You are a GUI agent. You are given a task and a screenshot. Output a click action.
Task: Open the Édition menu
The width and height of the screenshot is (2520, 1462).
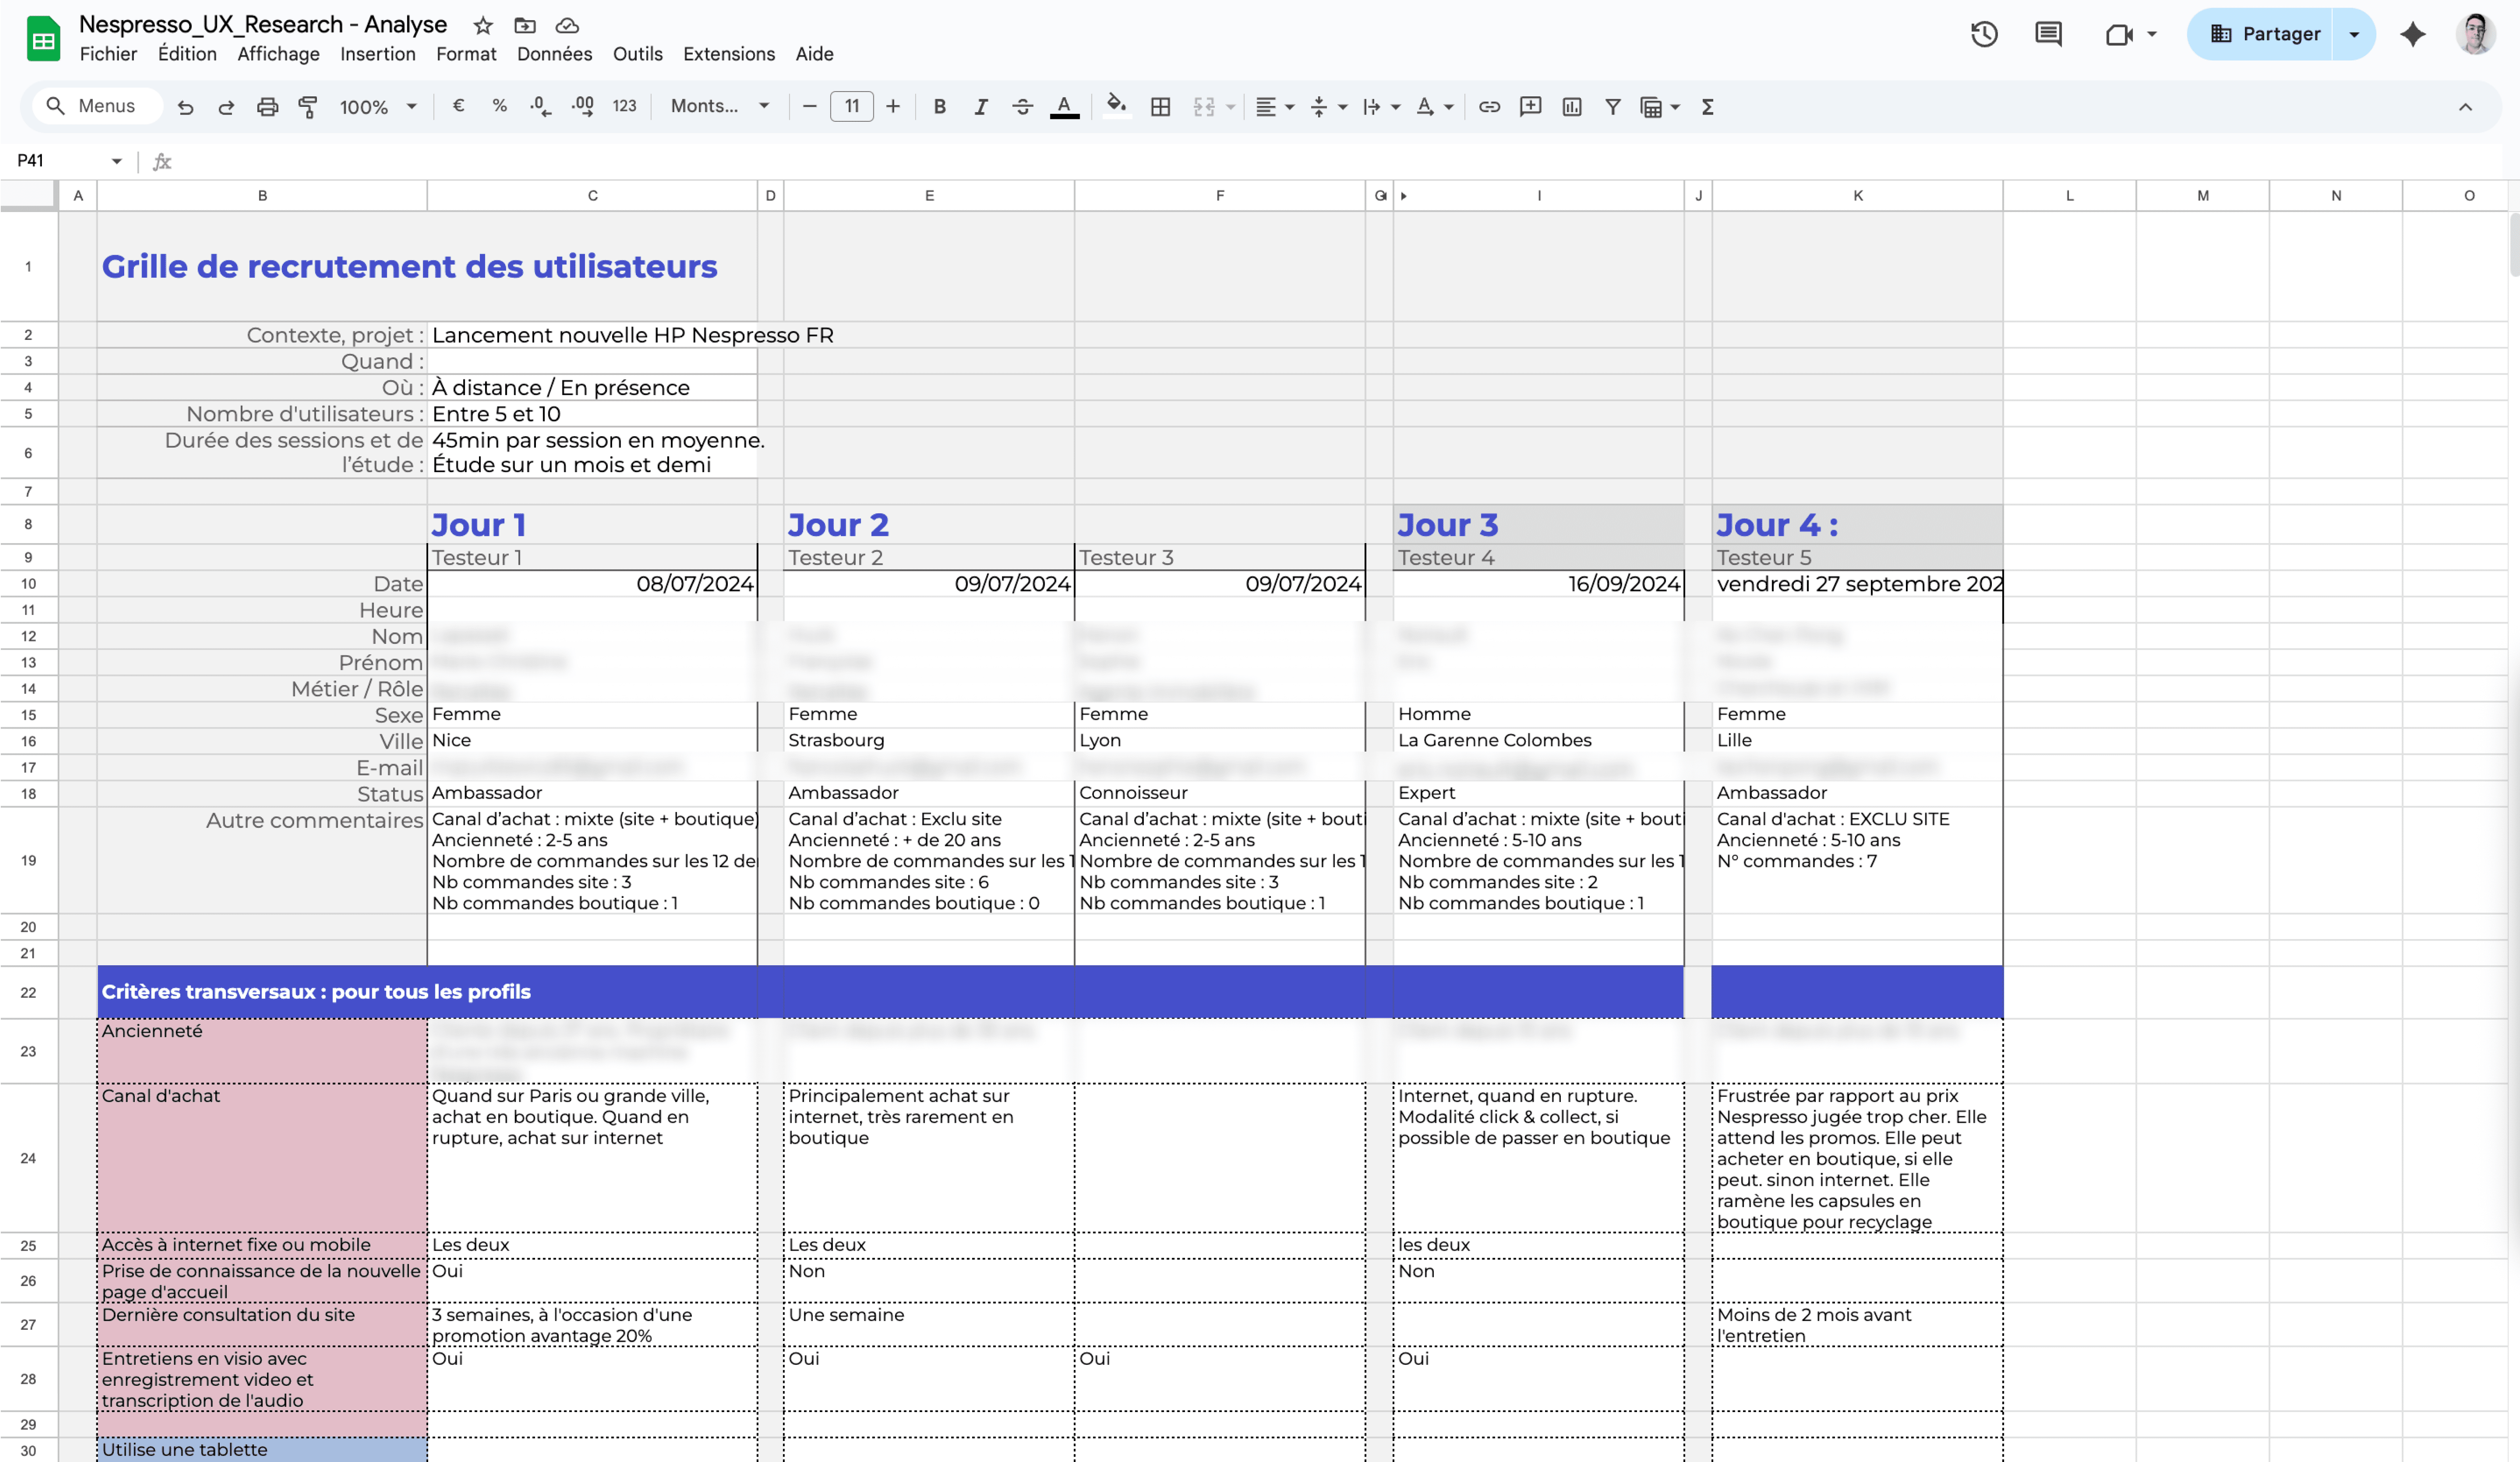pos(187,54)
